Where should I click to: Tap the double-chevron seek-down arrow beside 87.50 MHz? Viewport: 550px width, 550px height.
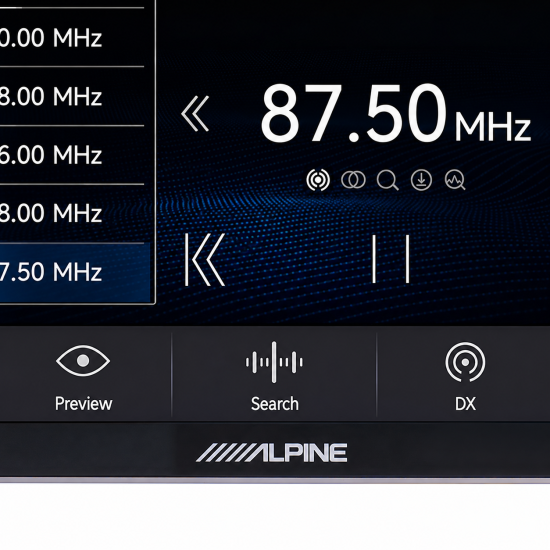(195, 114)
